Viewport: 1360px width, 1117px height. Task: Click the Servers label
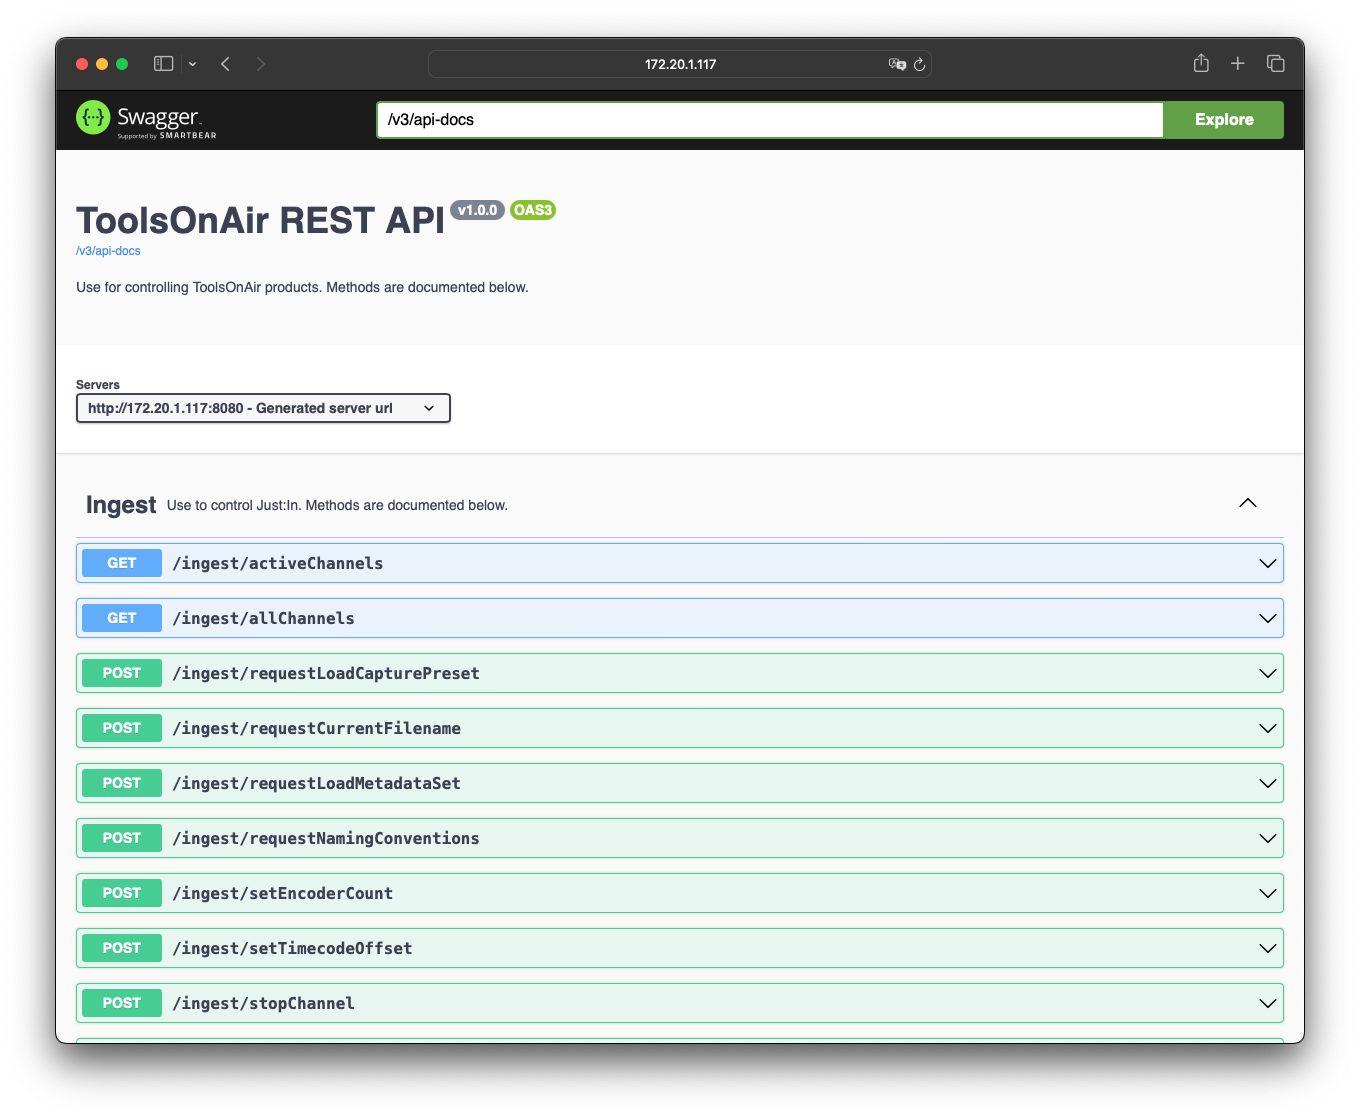point(98,385)
